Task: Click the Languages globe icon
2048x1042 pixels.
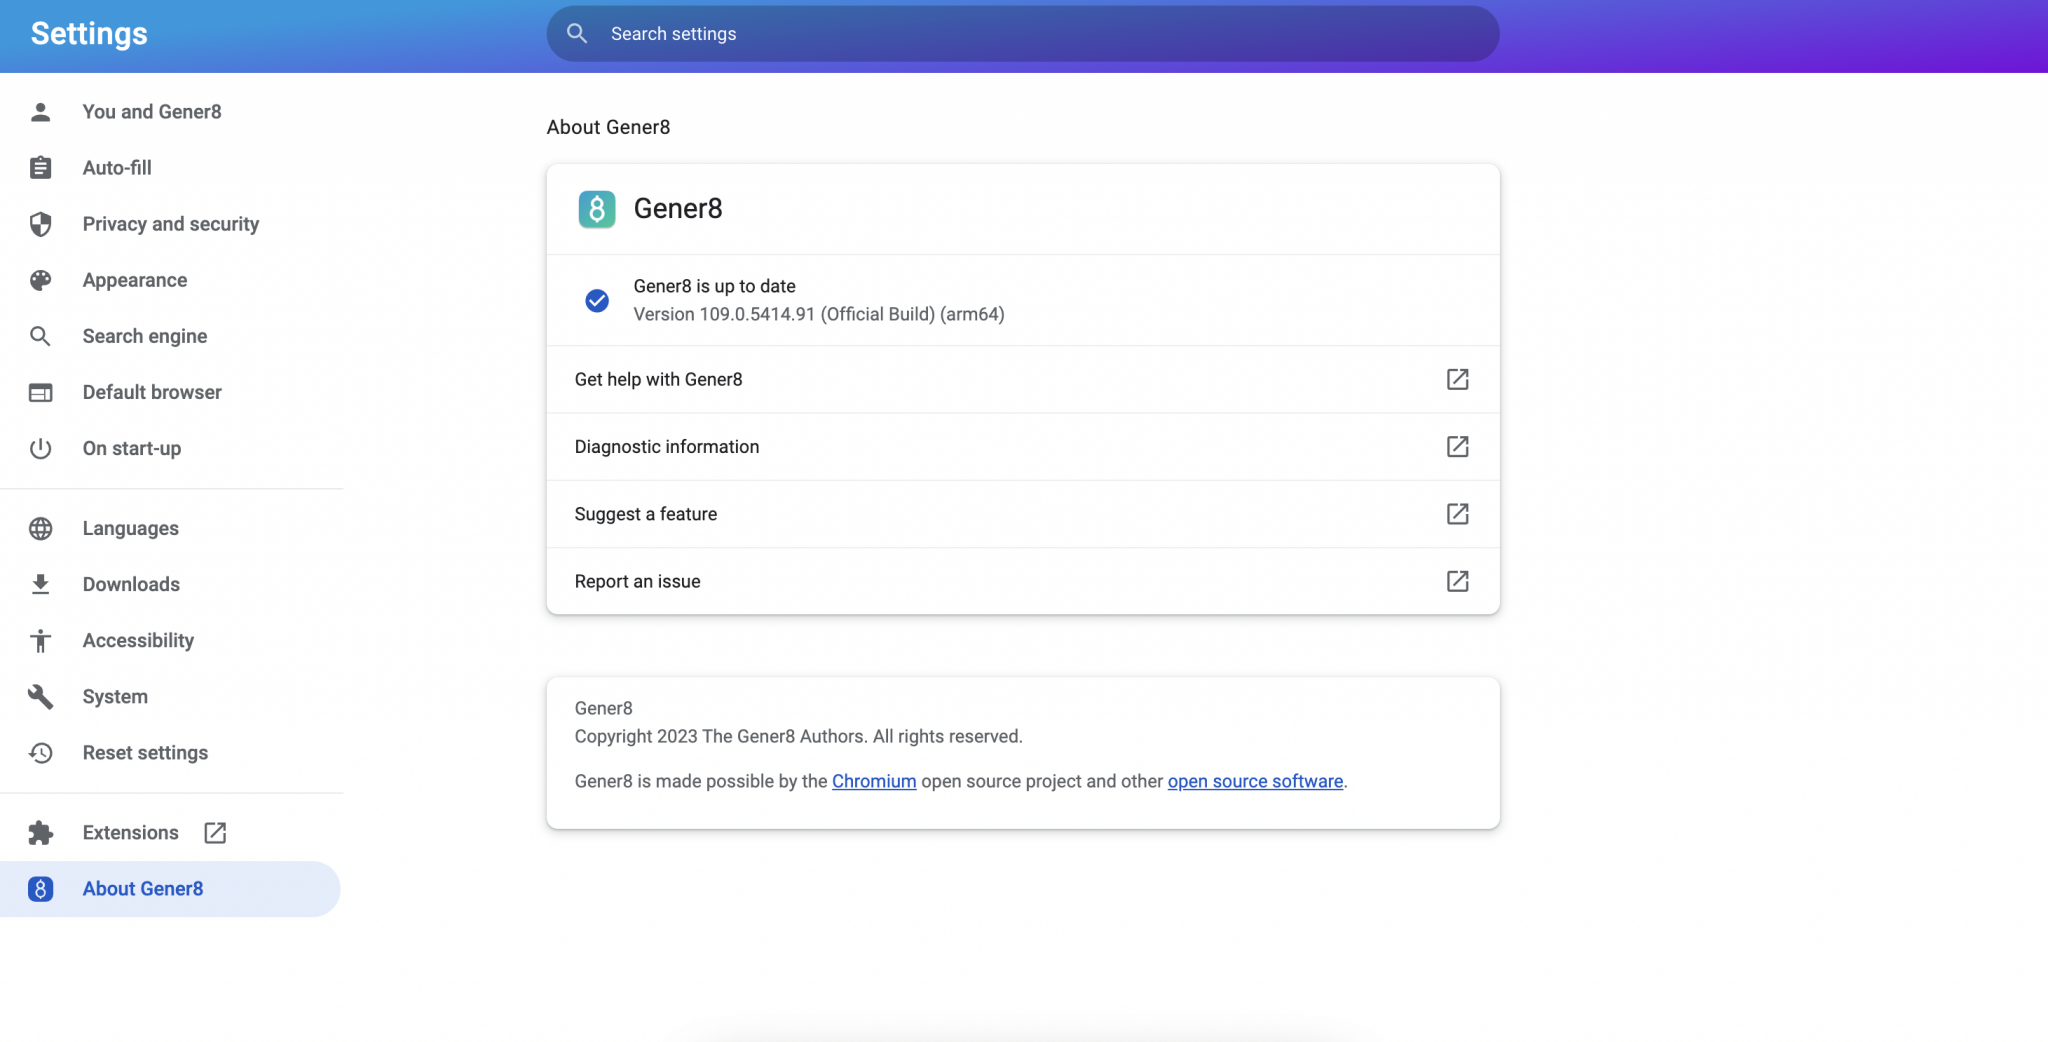Action: point(41,528)
